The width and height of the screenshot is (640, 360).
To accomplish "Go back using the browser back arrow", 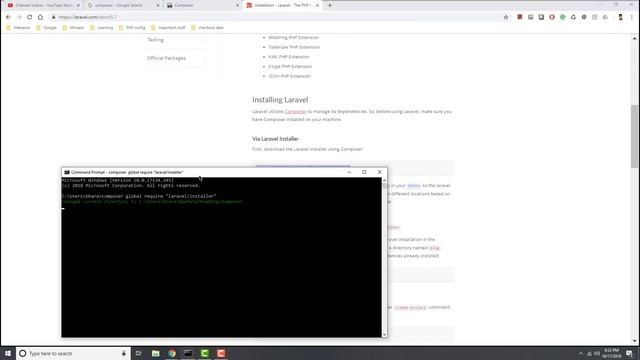I will (9, 17).
